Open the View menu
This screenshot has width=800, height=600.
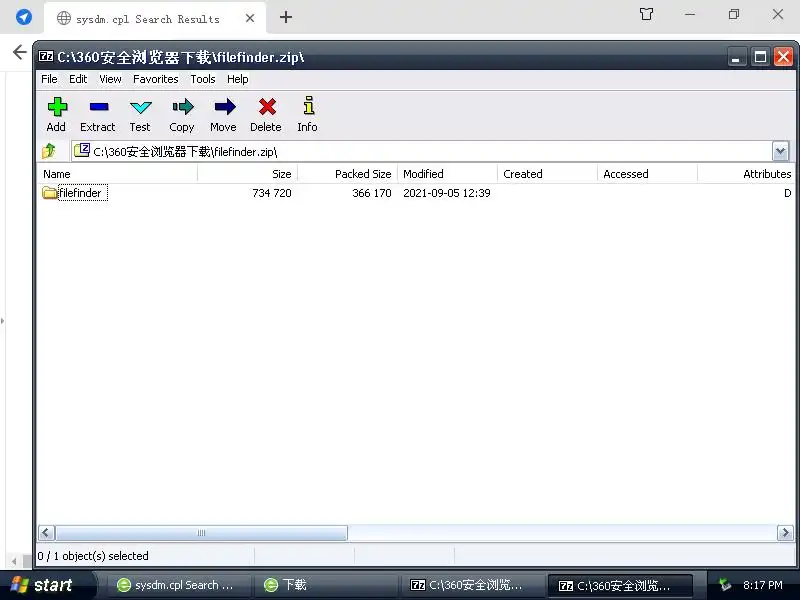point(110,79)
